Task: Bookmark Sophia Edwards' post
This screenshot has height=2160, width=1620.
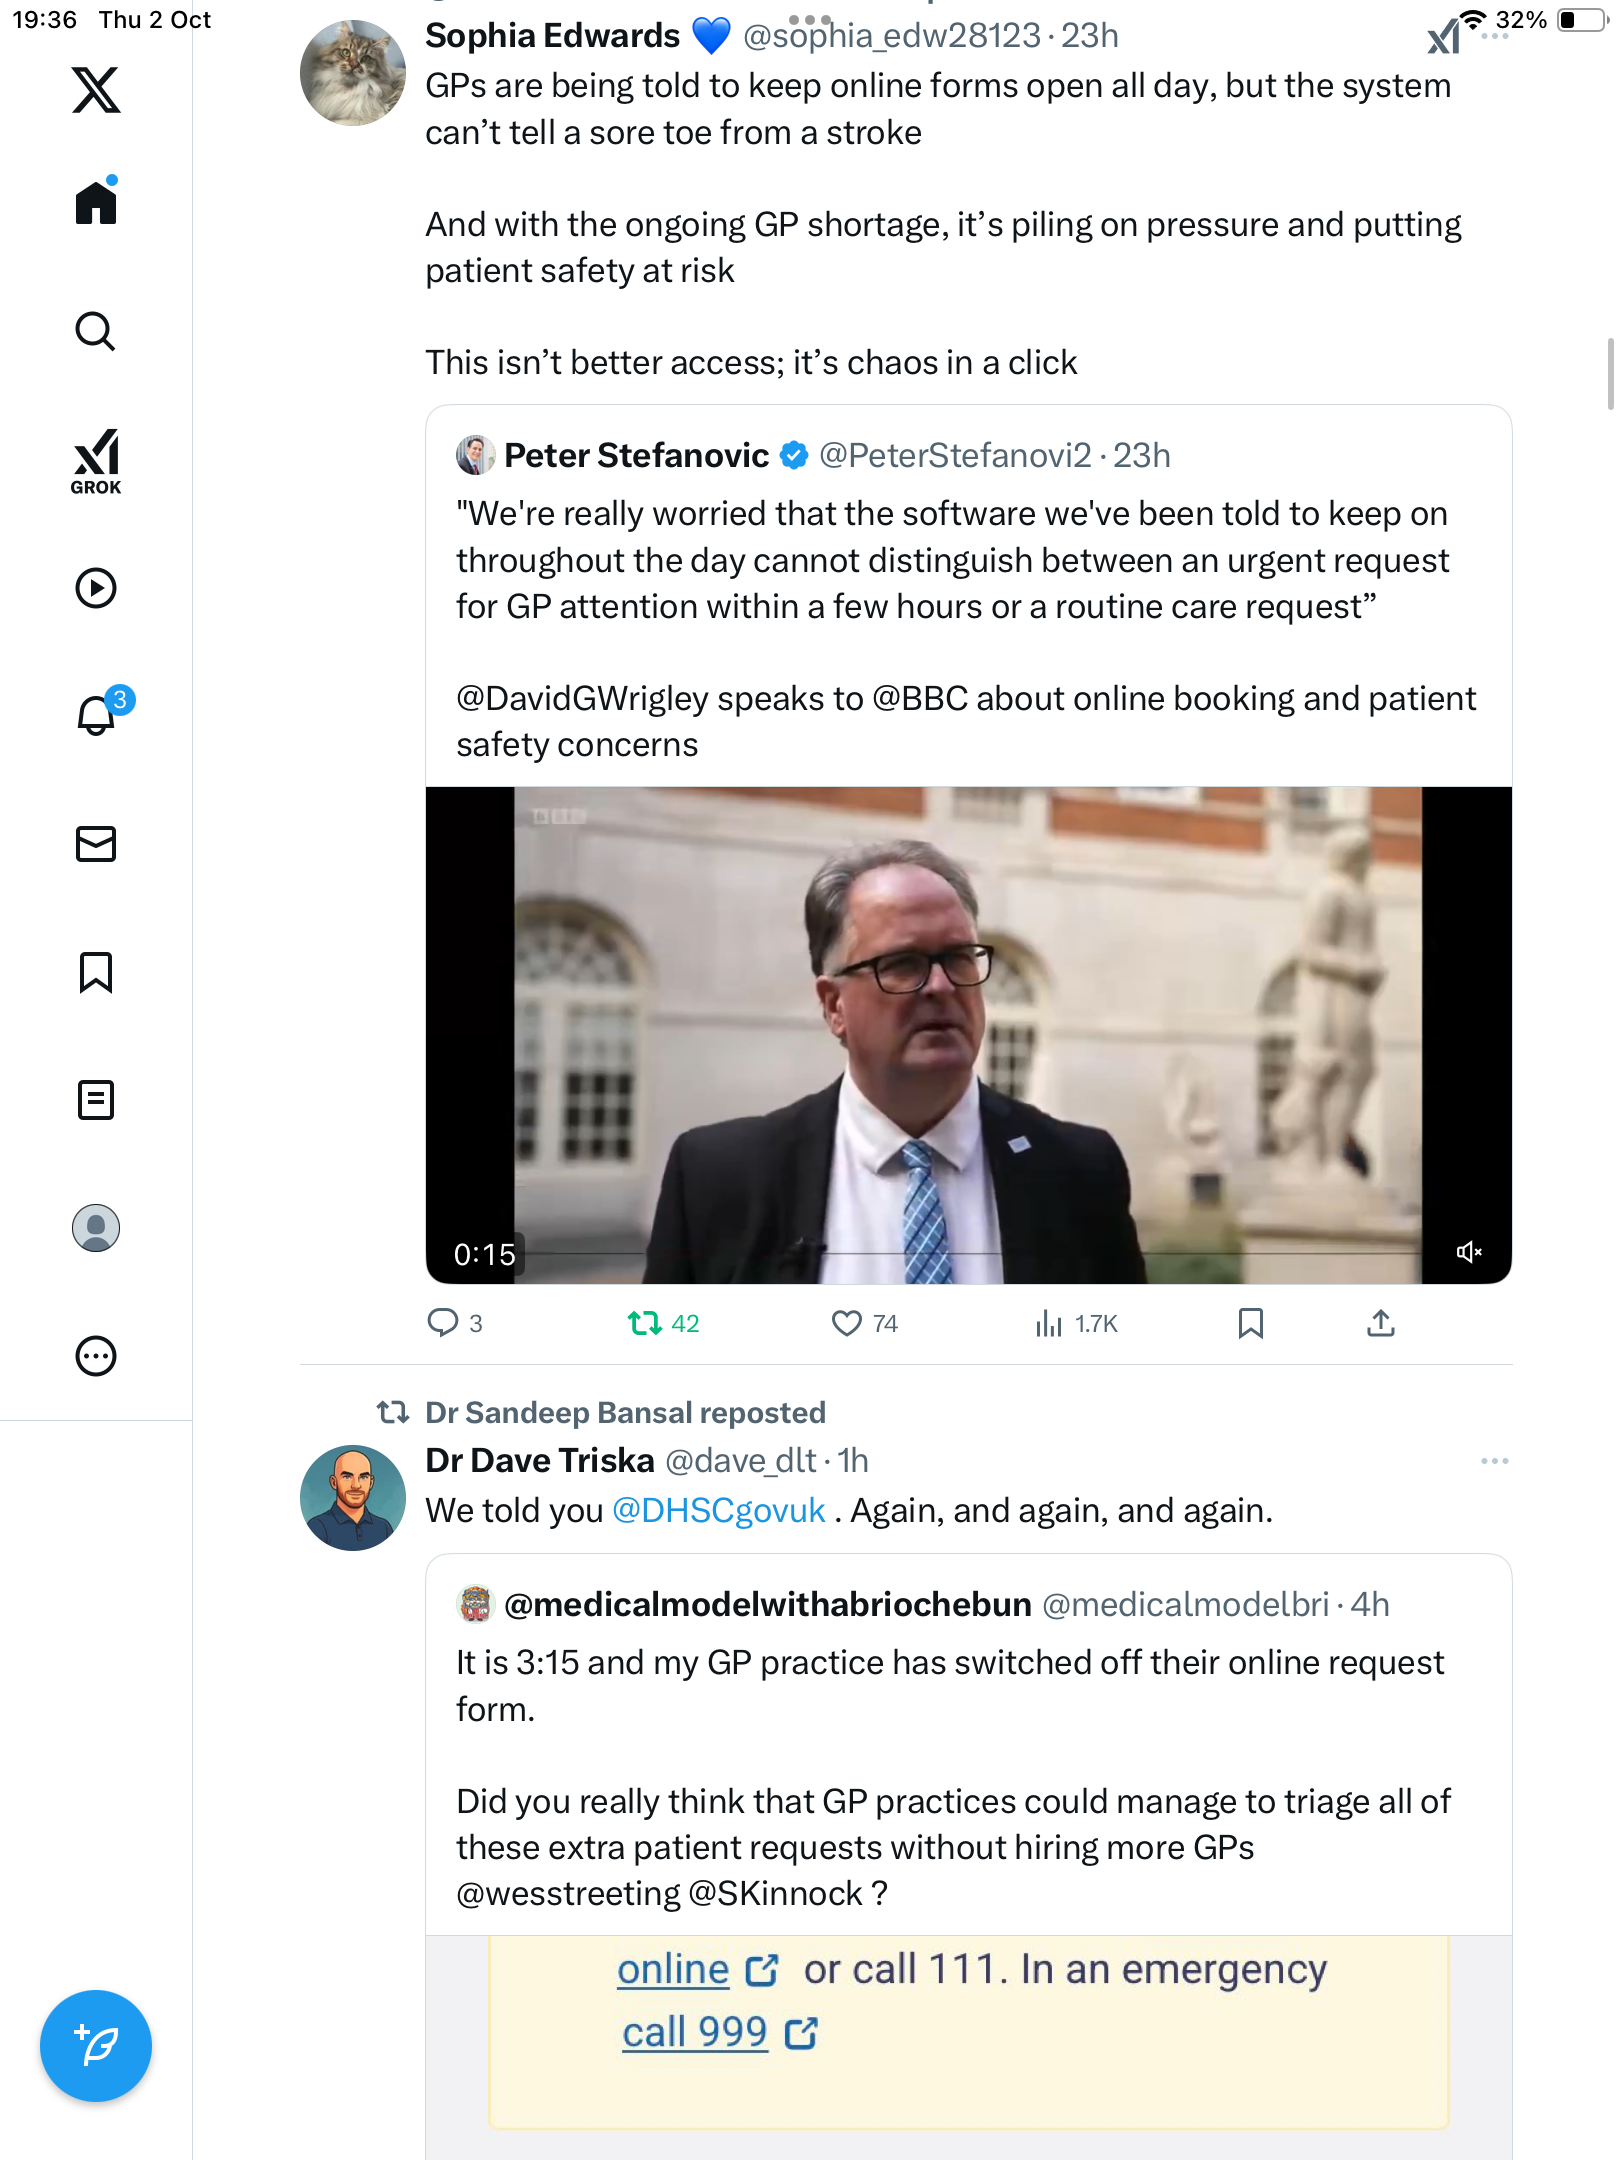Action: click(1250, 1323)
